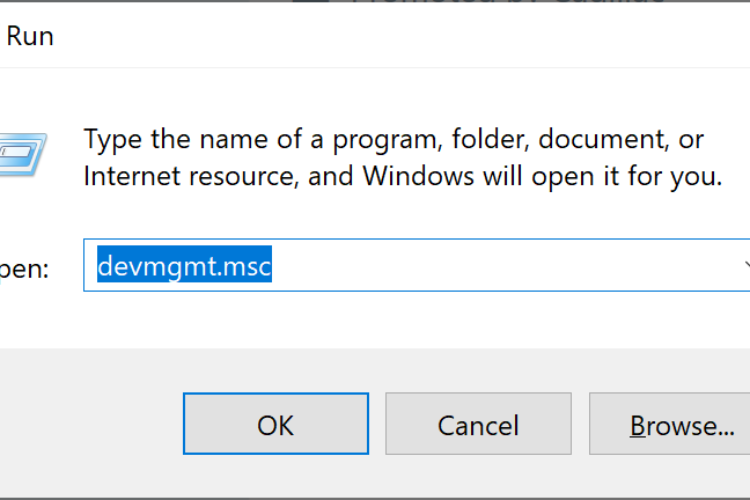This screenshot has height=500, width=750.
Task: Click the 'Internet resource' description line
Action: pyautogui.click(x=403, y=176)
